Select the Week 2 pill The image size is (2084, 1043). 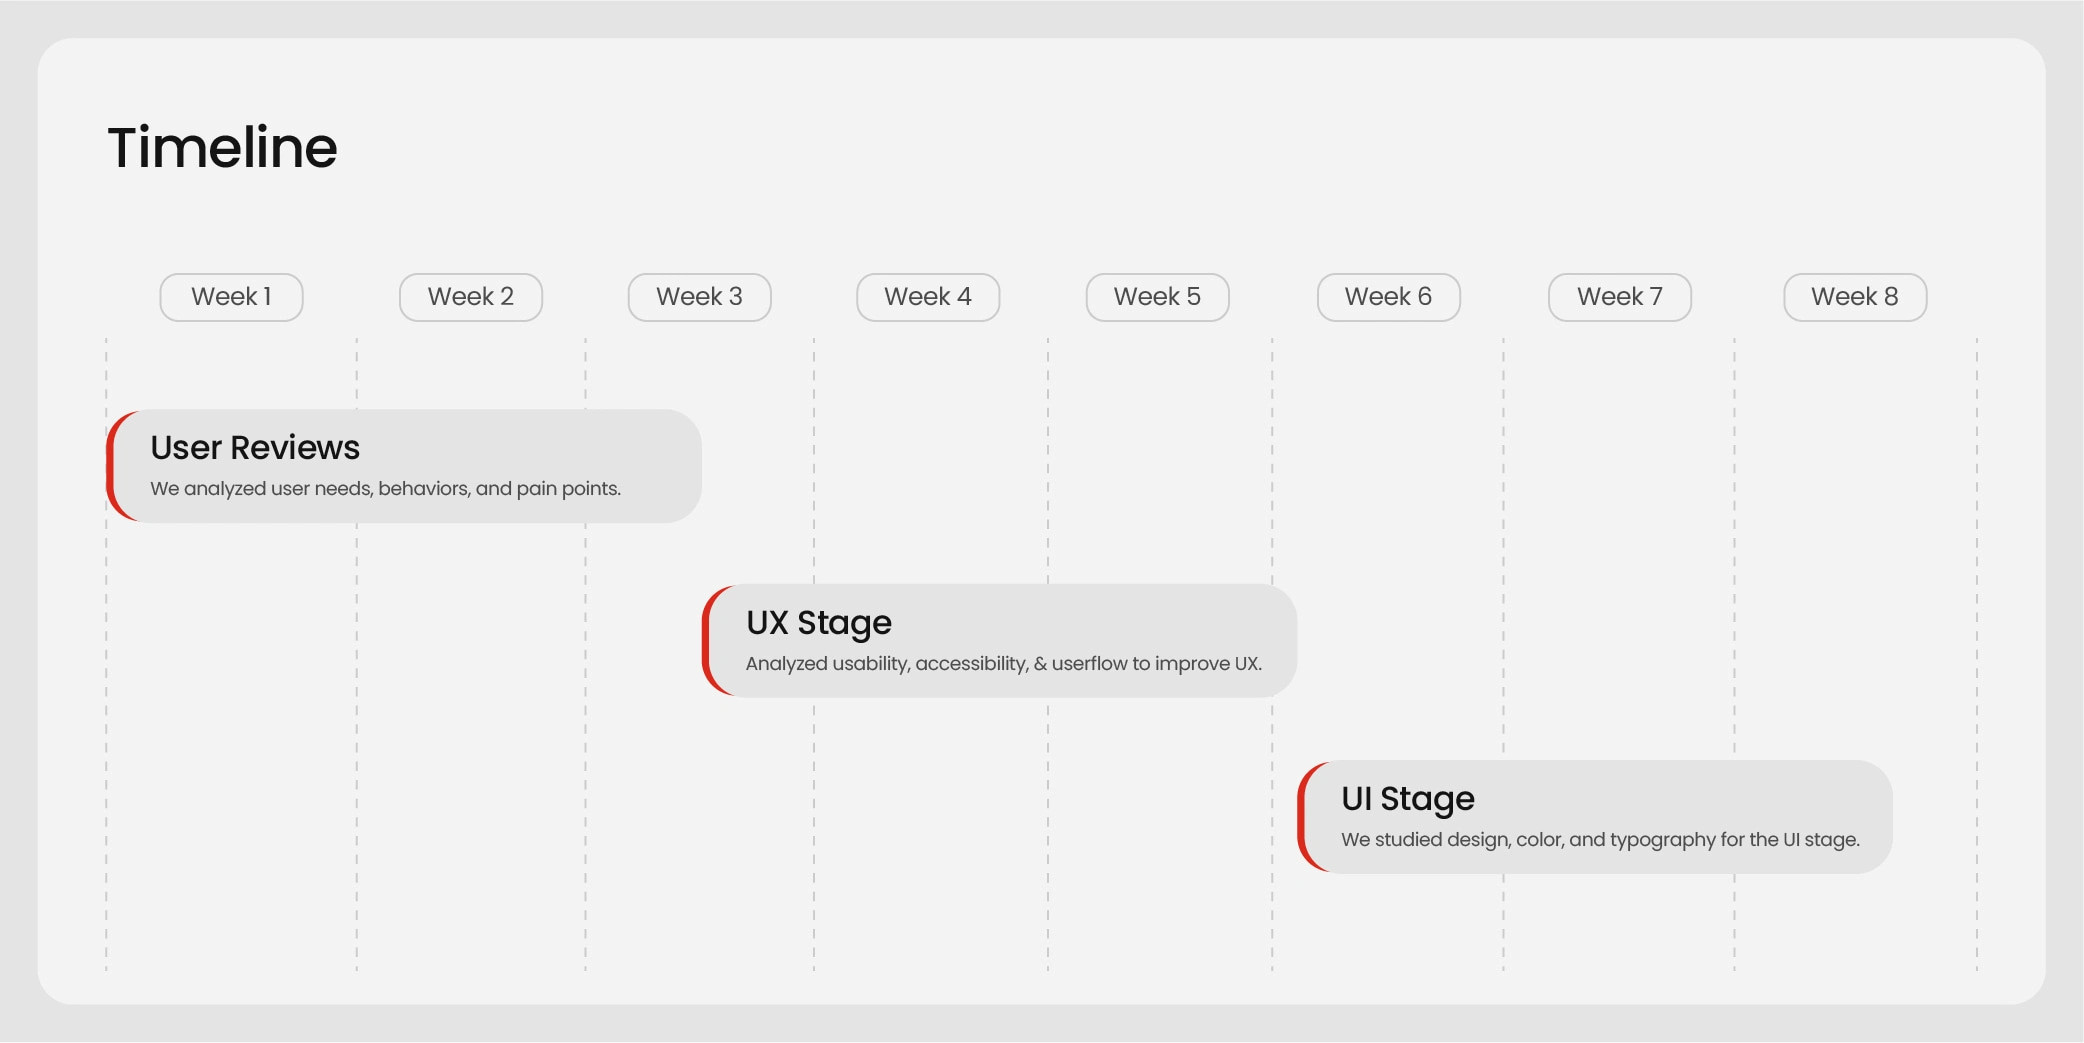tap(470, 297)
